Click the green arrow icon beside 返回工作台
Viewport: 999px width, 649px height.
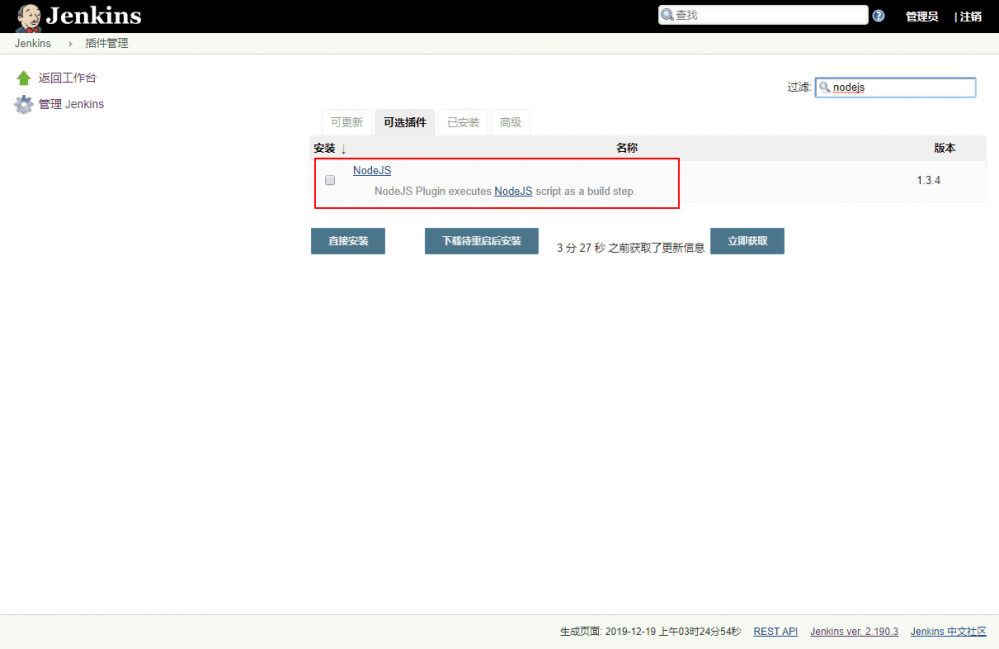[23, 77]
